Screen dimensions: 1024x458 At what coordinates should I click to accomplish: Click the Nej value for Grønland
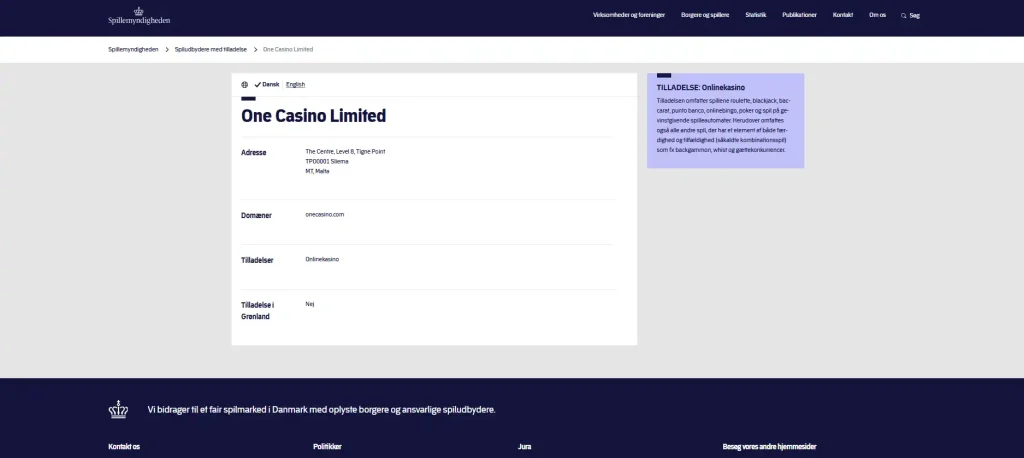pyautogui.click(x=310, y=304)
